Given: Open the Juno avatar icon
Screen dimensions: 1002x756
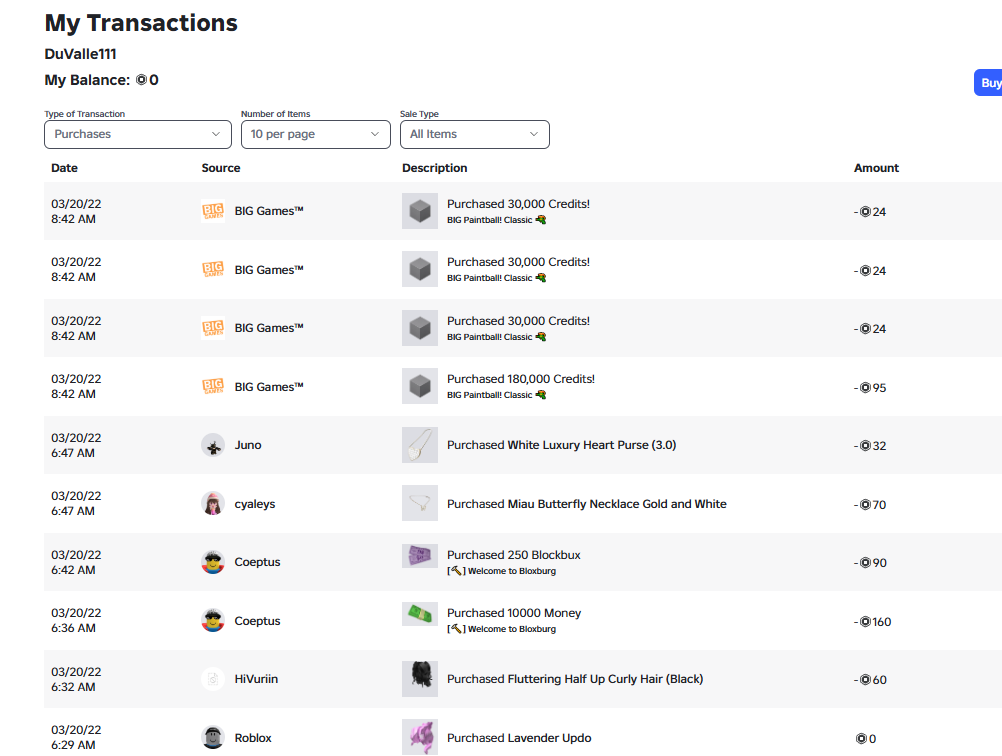Looking at the screenshot, I should point(213,445).
